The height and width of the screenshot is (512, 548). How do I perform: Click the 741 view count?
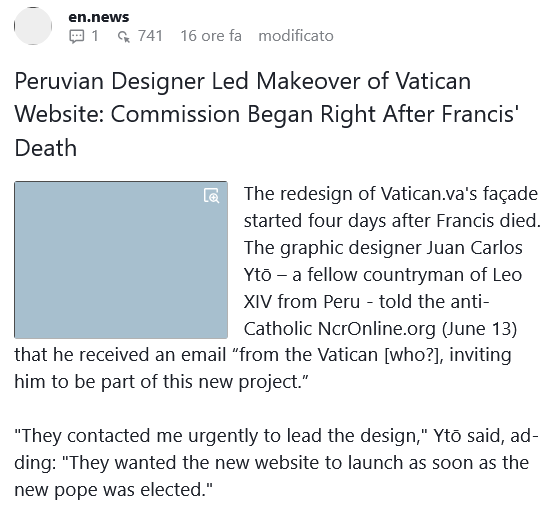click(x=150, y=36)
